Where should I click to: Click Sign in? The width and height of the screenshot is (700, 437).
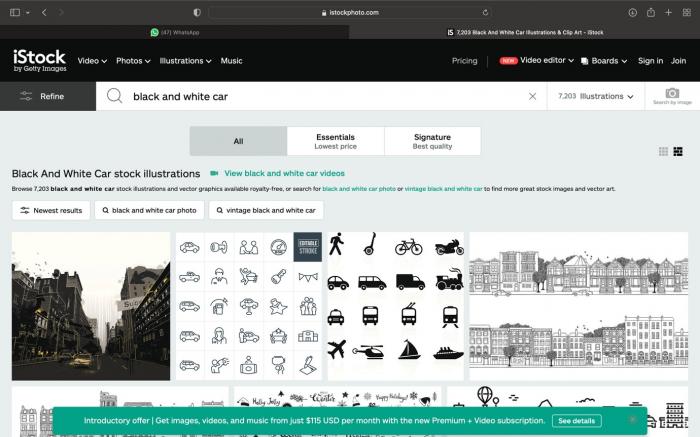click(x=650, y=61)
